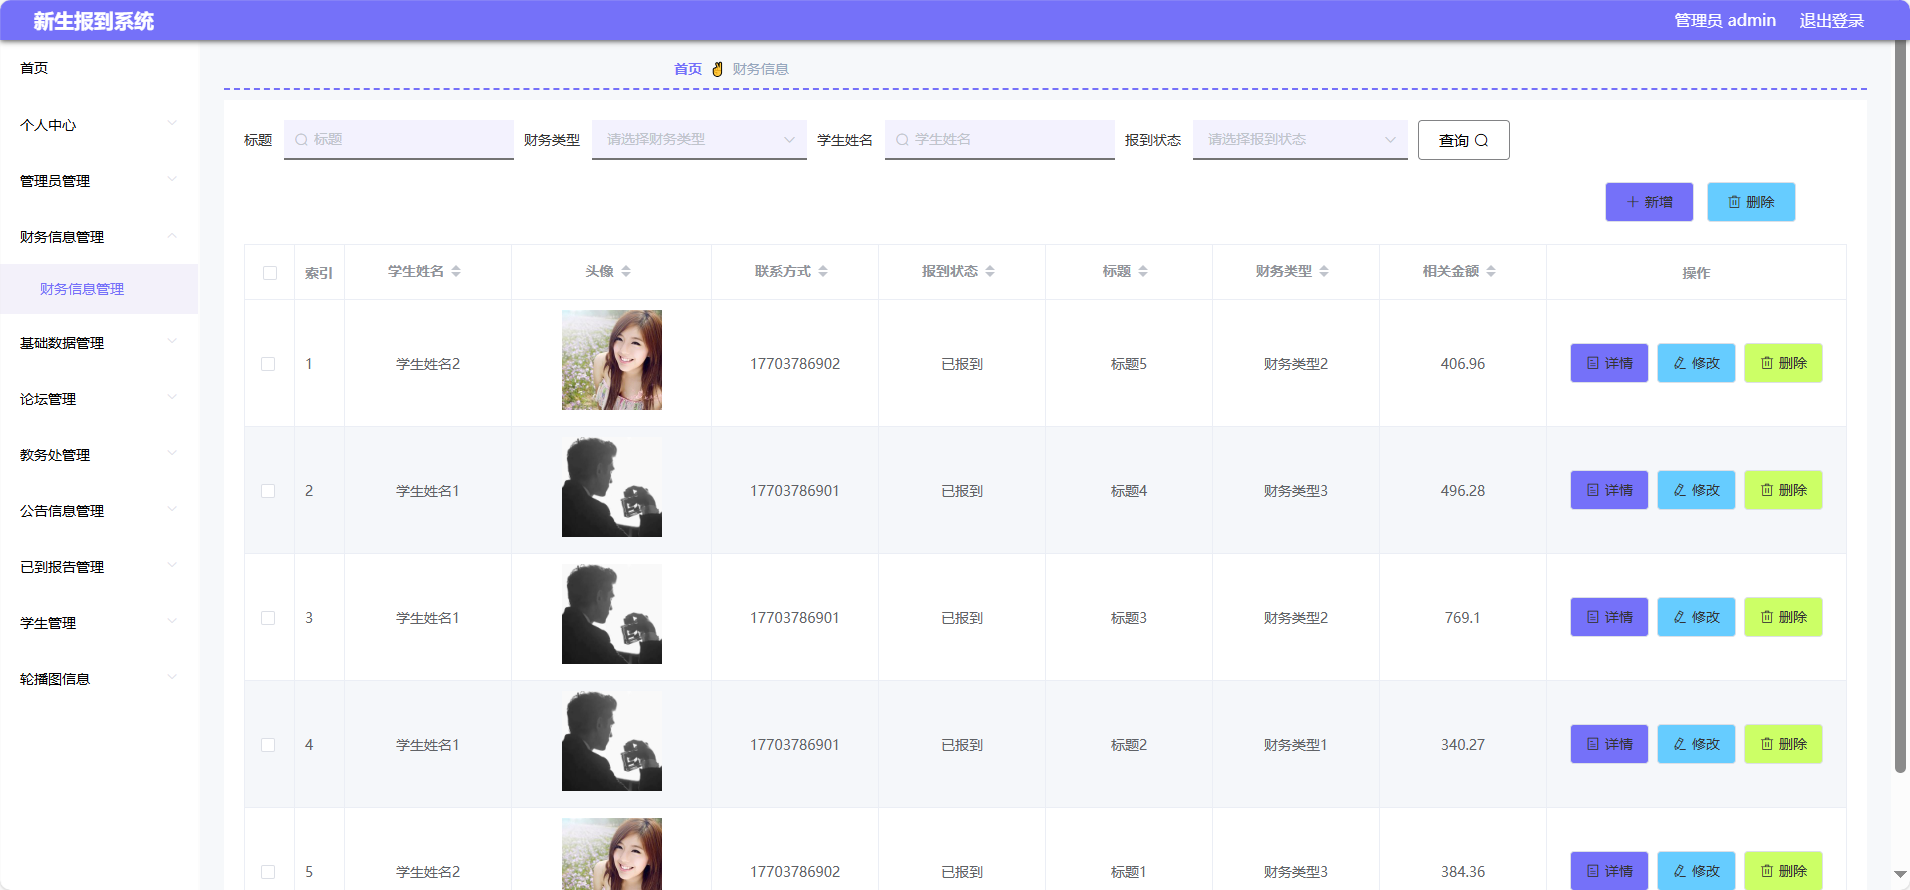
Task: Check the checkbox for row index 1
Action: (268, 364)
